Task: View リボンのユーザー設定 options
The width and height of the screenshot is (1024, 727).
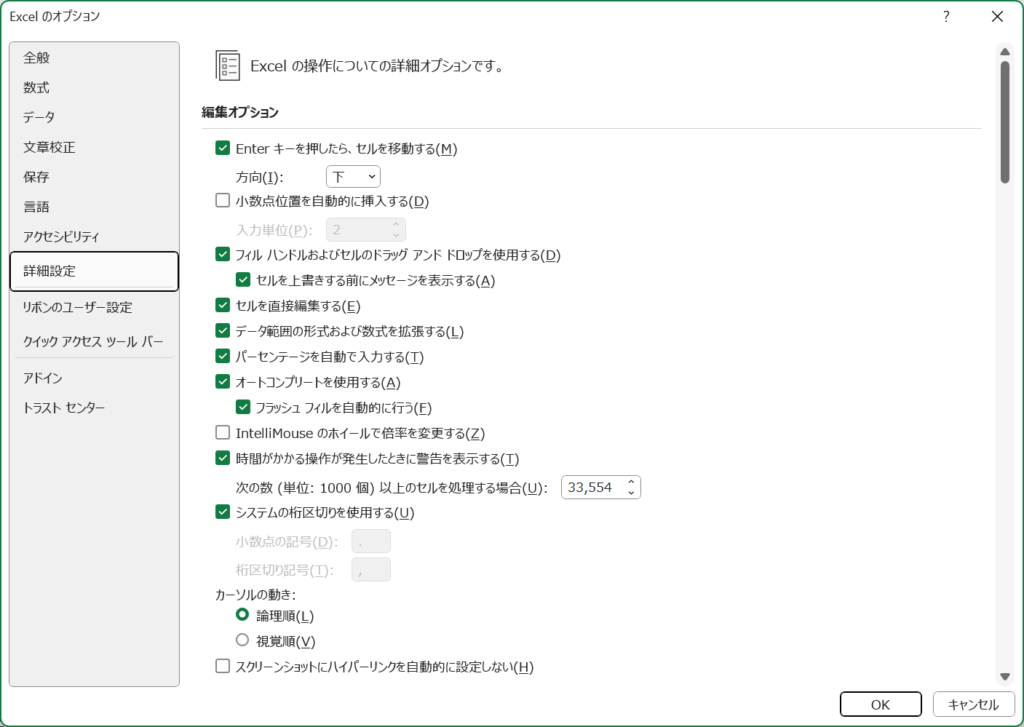Action: 74,307
